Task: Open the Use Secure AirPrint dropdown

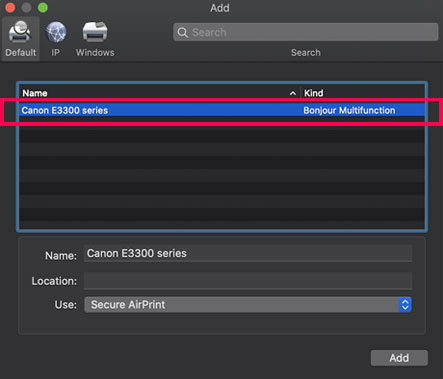Action: click(x=248, y=305)
